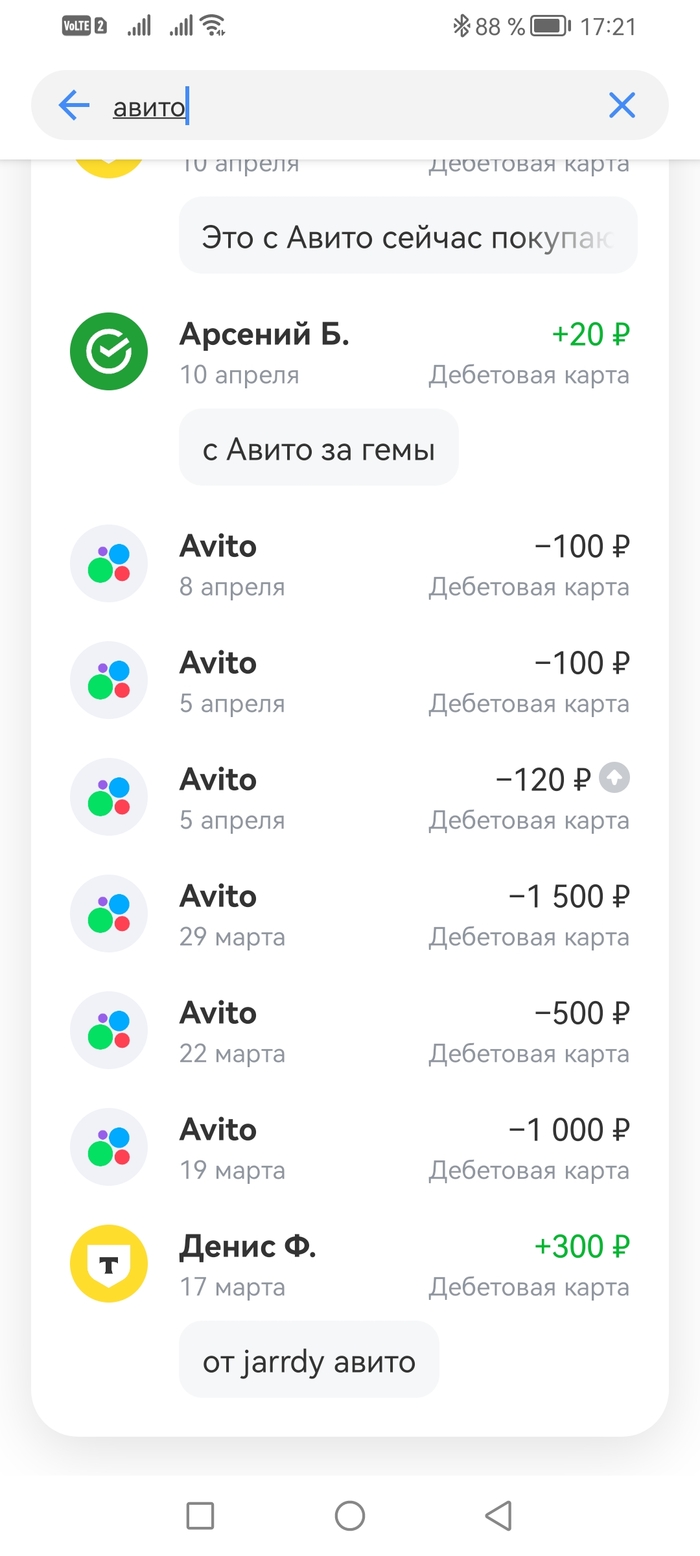The width and height of the screenshot is (700, 1556).
Task: Tap the gray arrow badge beside −120 ₽
Action: click(614, 777)
